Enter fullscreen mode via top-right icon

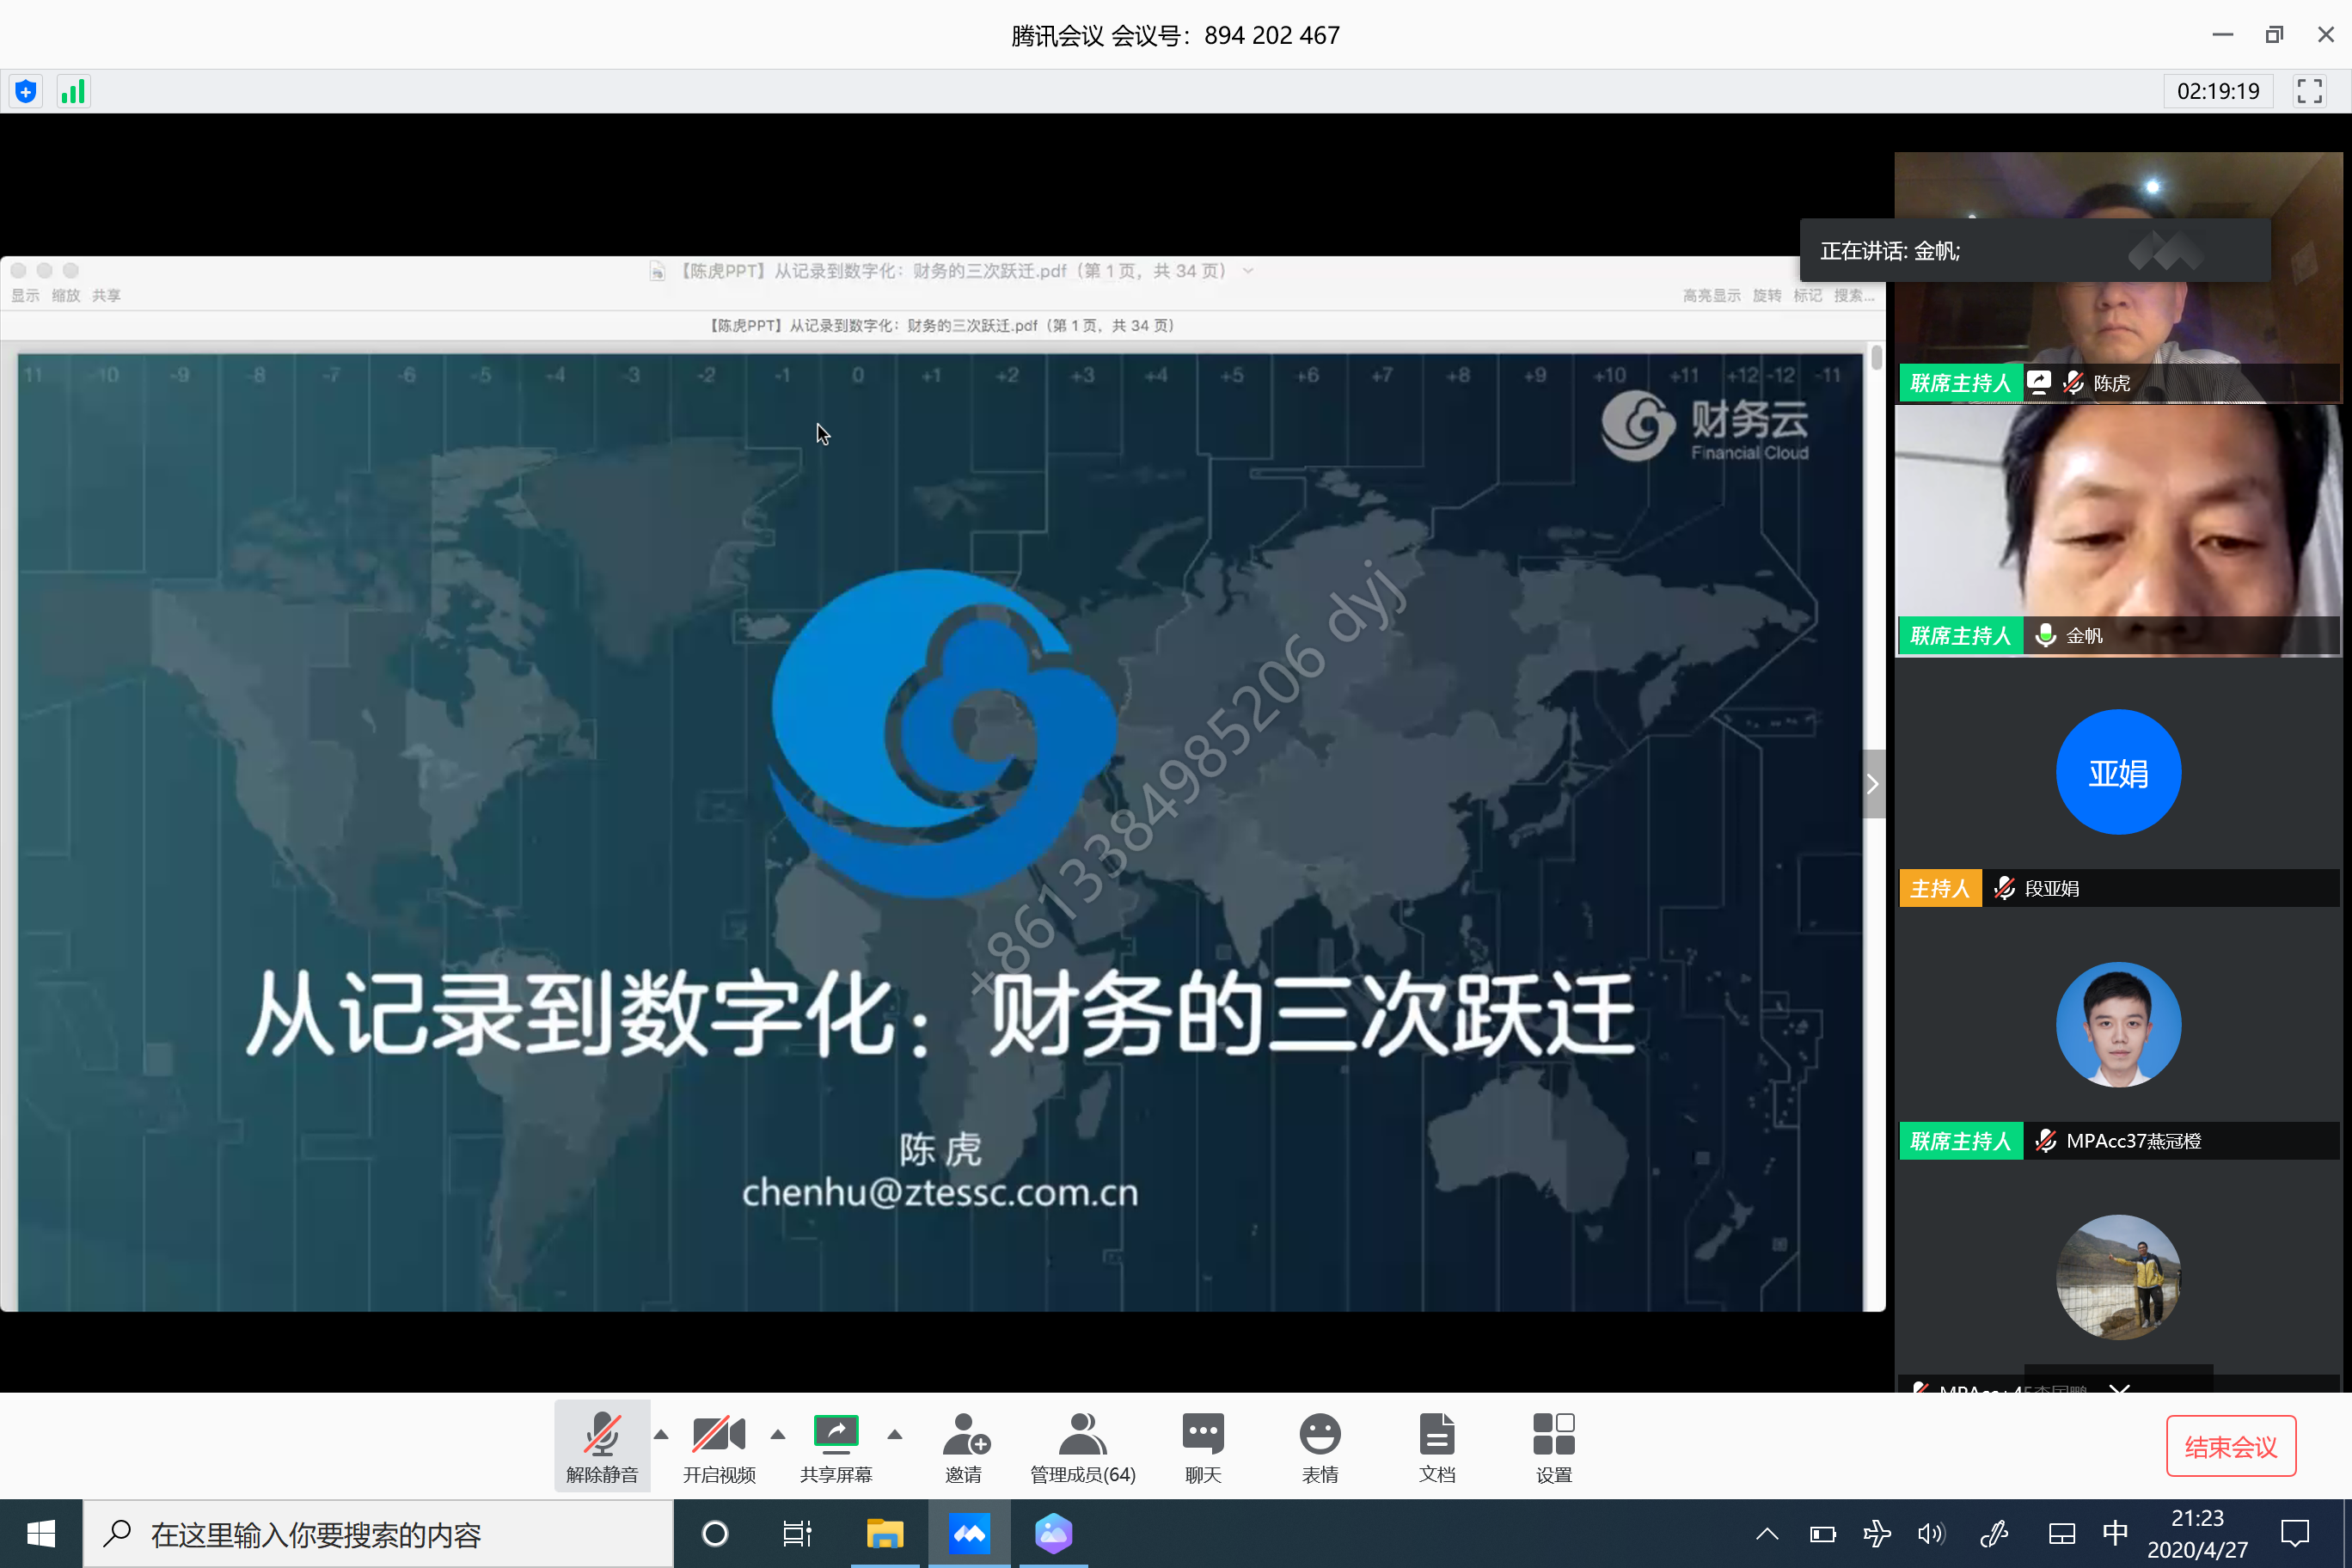[2309, 92]
